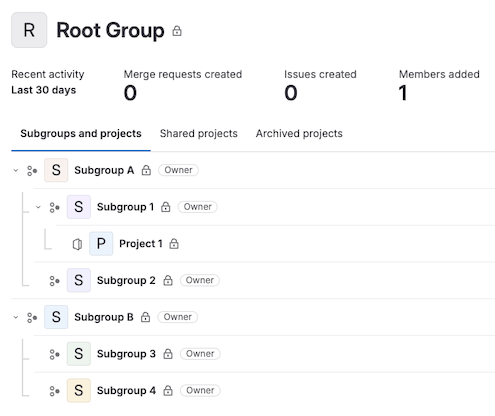Open Subgroup 4 from the list
This screenshot has width=495, height=416.
(126, 390)
